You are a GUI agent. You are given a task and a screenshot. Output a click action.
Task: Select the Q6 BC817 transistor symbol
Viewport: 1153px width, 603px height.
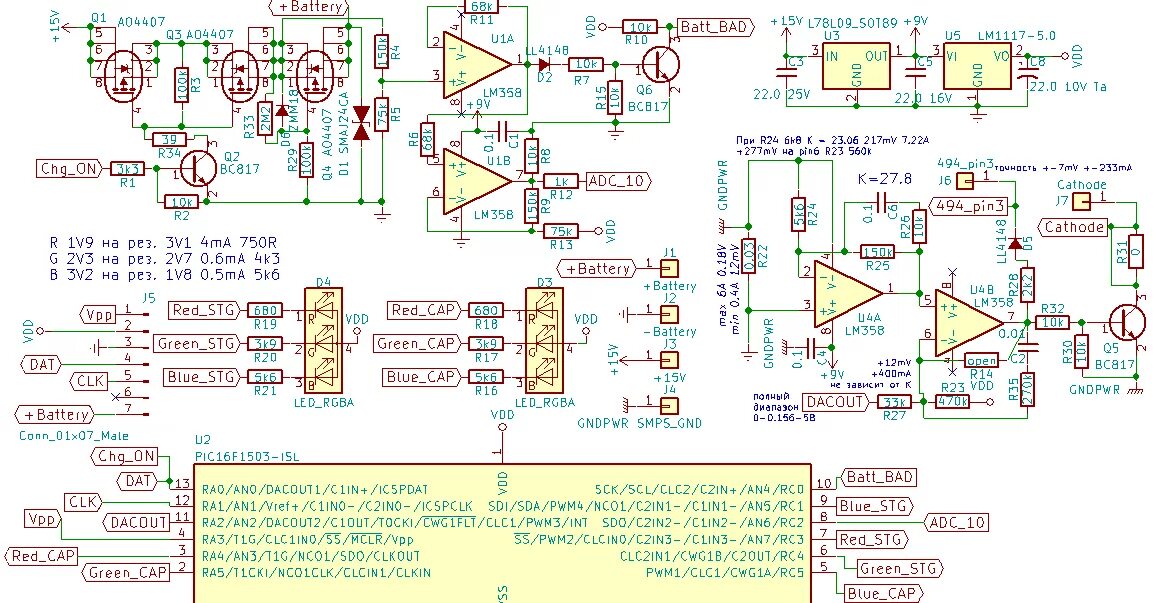(x=659, y=65)
